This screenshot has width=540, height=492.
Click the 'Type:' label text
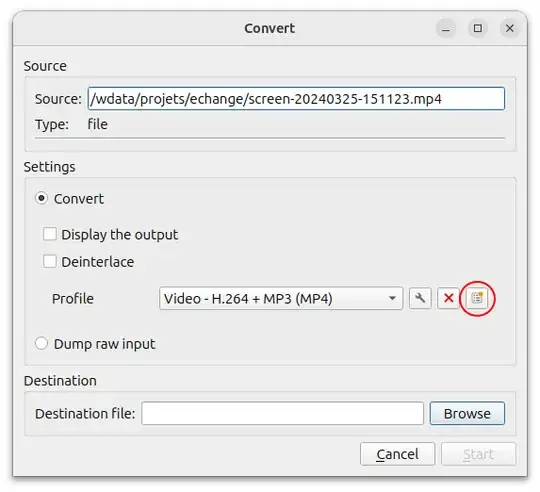coord(52,124)
